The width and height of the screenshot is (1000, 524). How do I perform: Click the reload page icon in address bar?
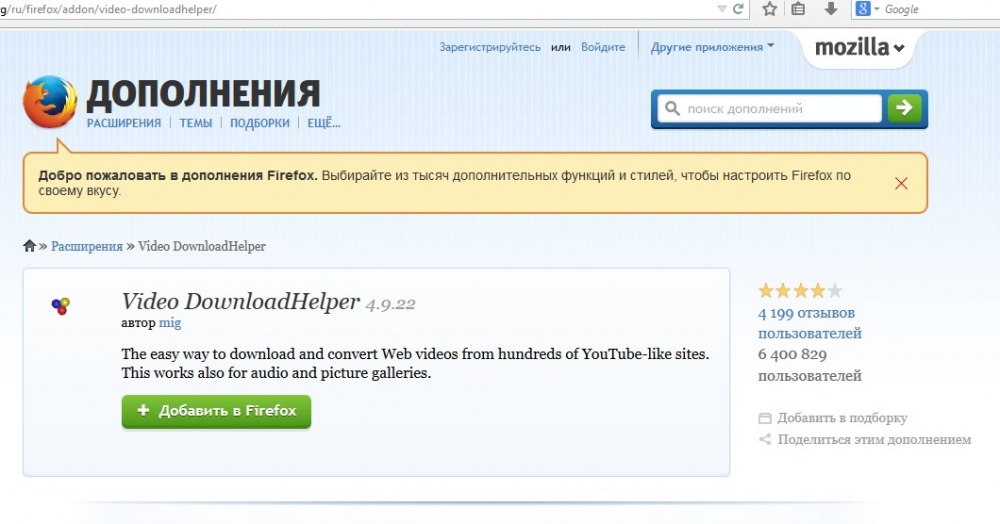click(738, 9)
